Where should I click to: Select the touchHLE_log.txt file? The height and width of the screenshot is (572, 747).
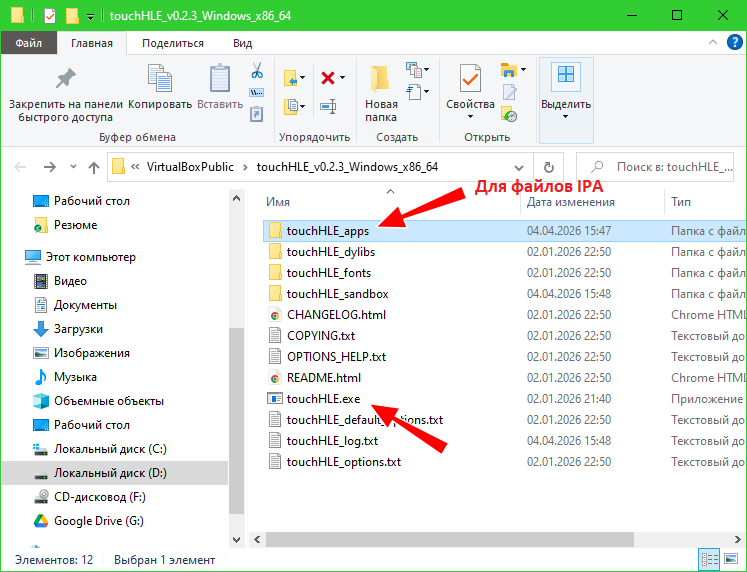point(332,441)
